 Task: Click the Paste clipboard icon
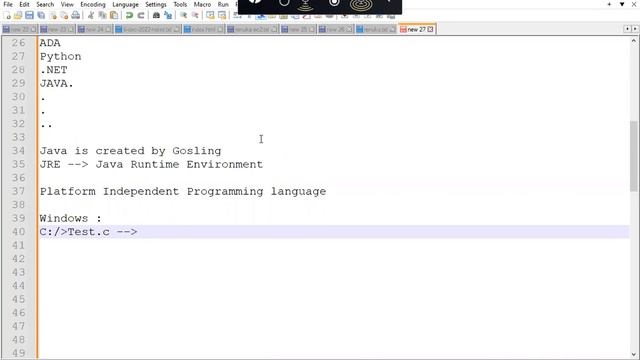click(x=114, y=16)
